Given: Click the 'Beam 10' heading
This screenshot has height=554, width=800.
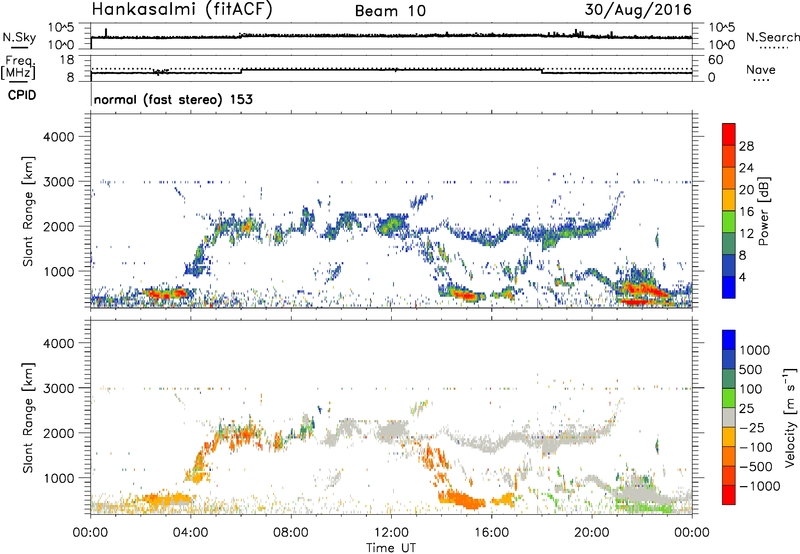Looking at the screenshot, I should pos(390,11).
